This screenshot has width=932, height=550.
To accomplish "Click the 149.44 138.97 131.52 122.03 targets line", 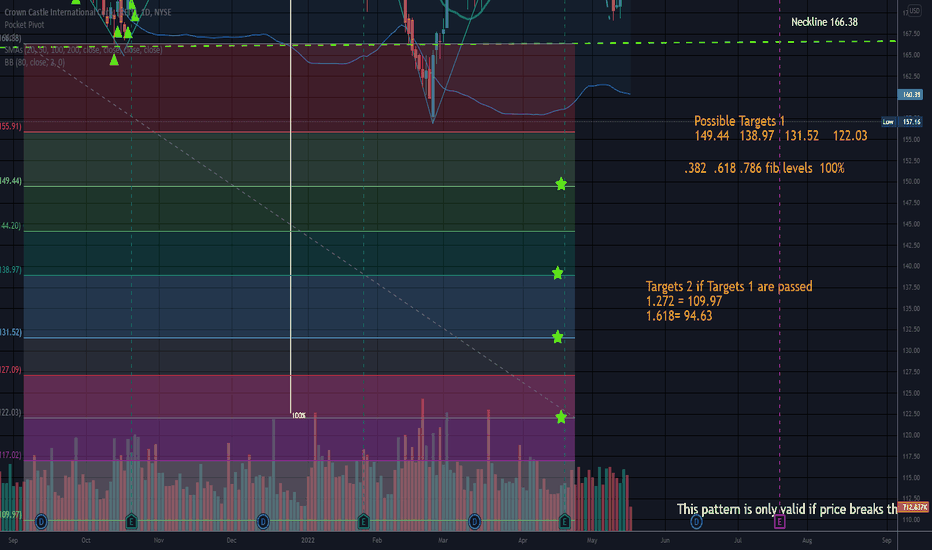I will point(780,136).
